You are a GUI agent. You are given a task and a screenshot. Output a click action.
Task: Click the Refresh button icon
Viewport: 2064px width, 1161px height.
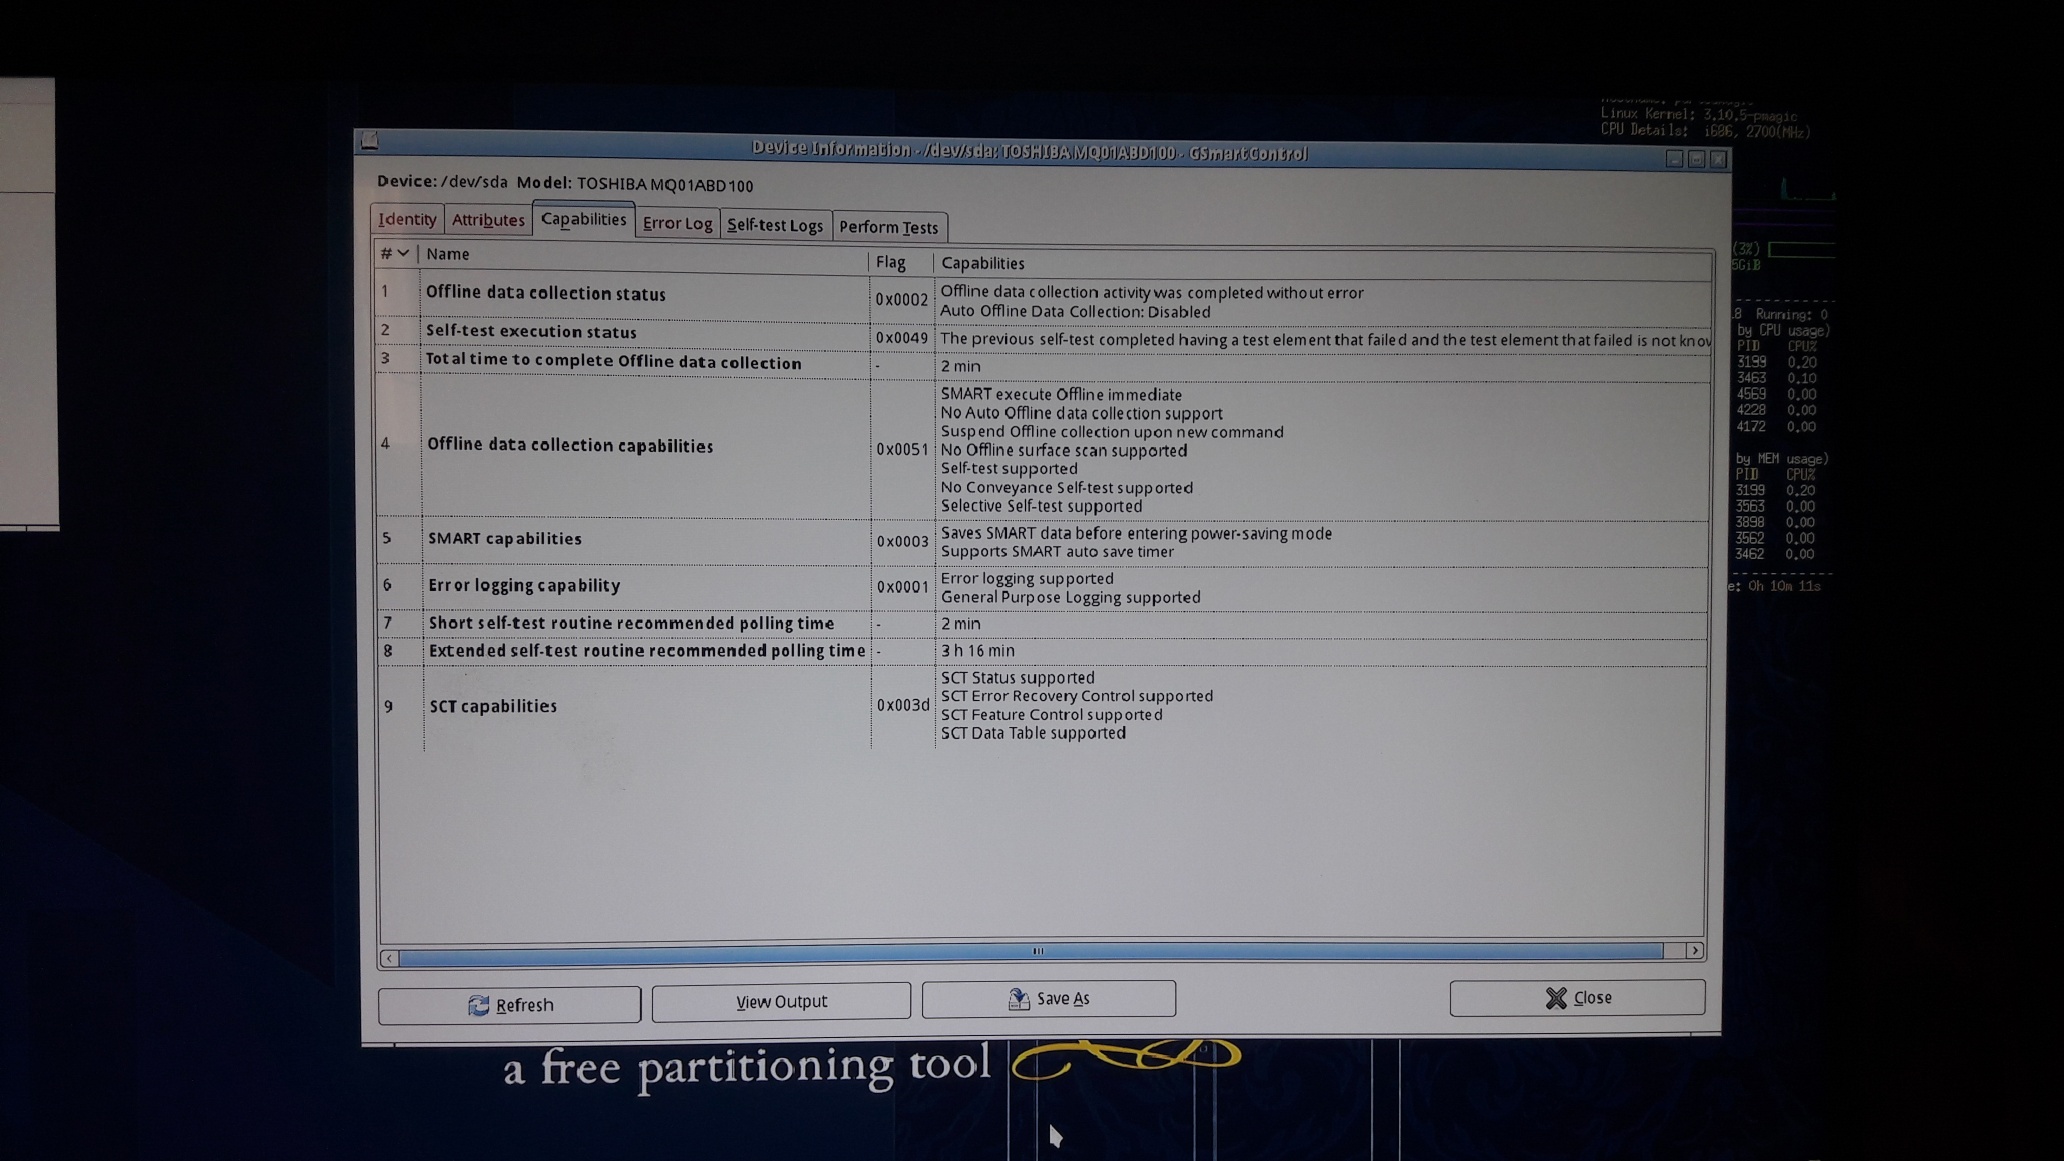(x=479, y=1005)
